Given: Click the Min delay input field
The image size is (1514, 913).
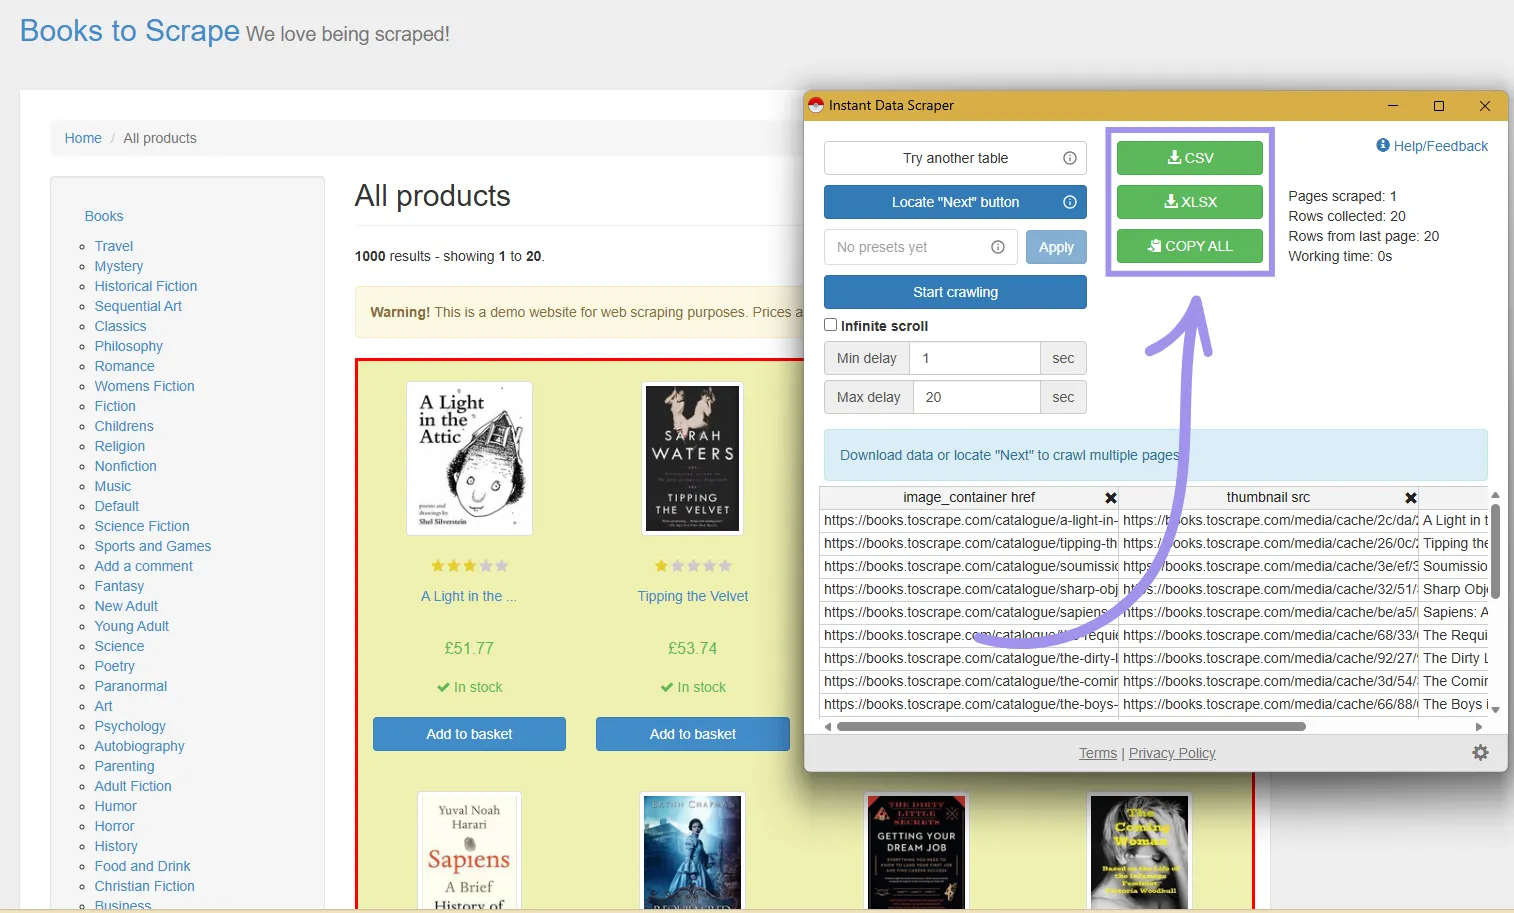Looking at the screenshot, I should tap(975, 358).
